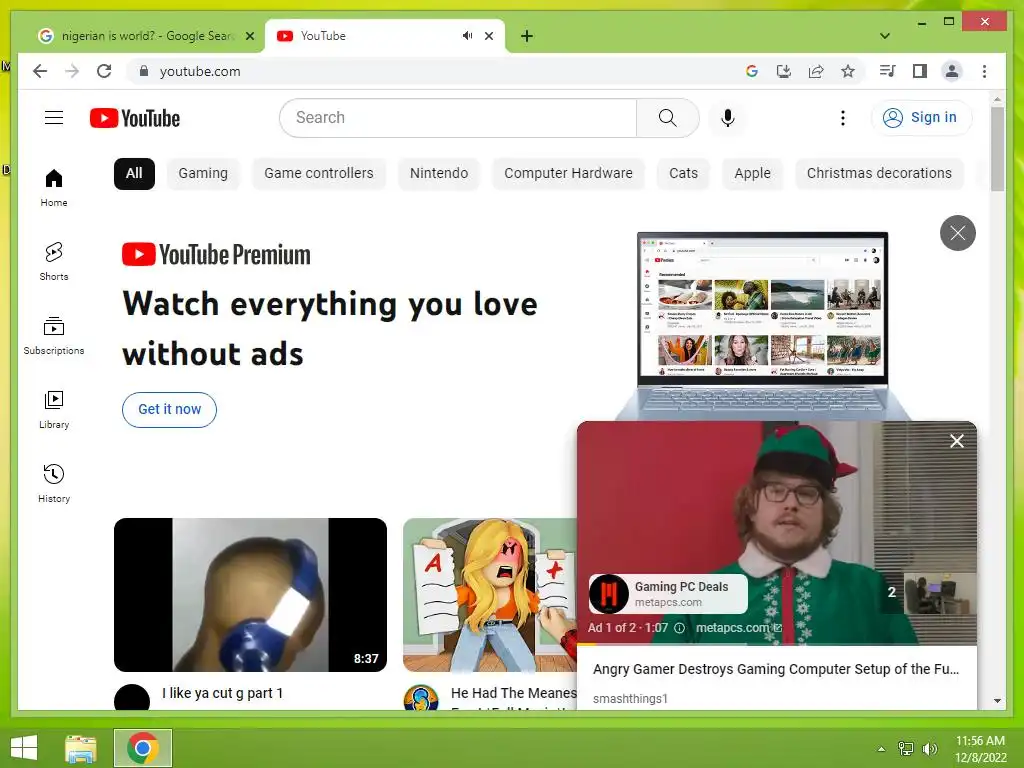View site information lock icon

[x=144, y=71]
